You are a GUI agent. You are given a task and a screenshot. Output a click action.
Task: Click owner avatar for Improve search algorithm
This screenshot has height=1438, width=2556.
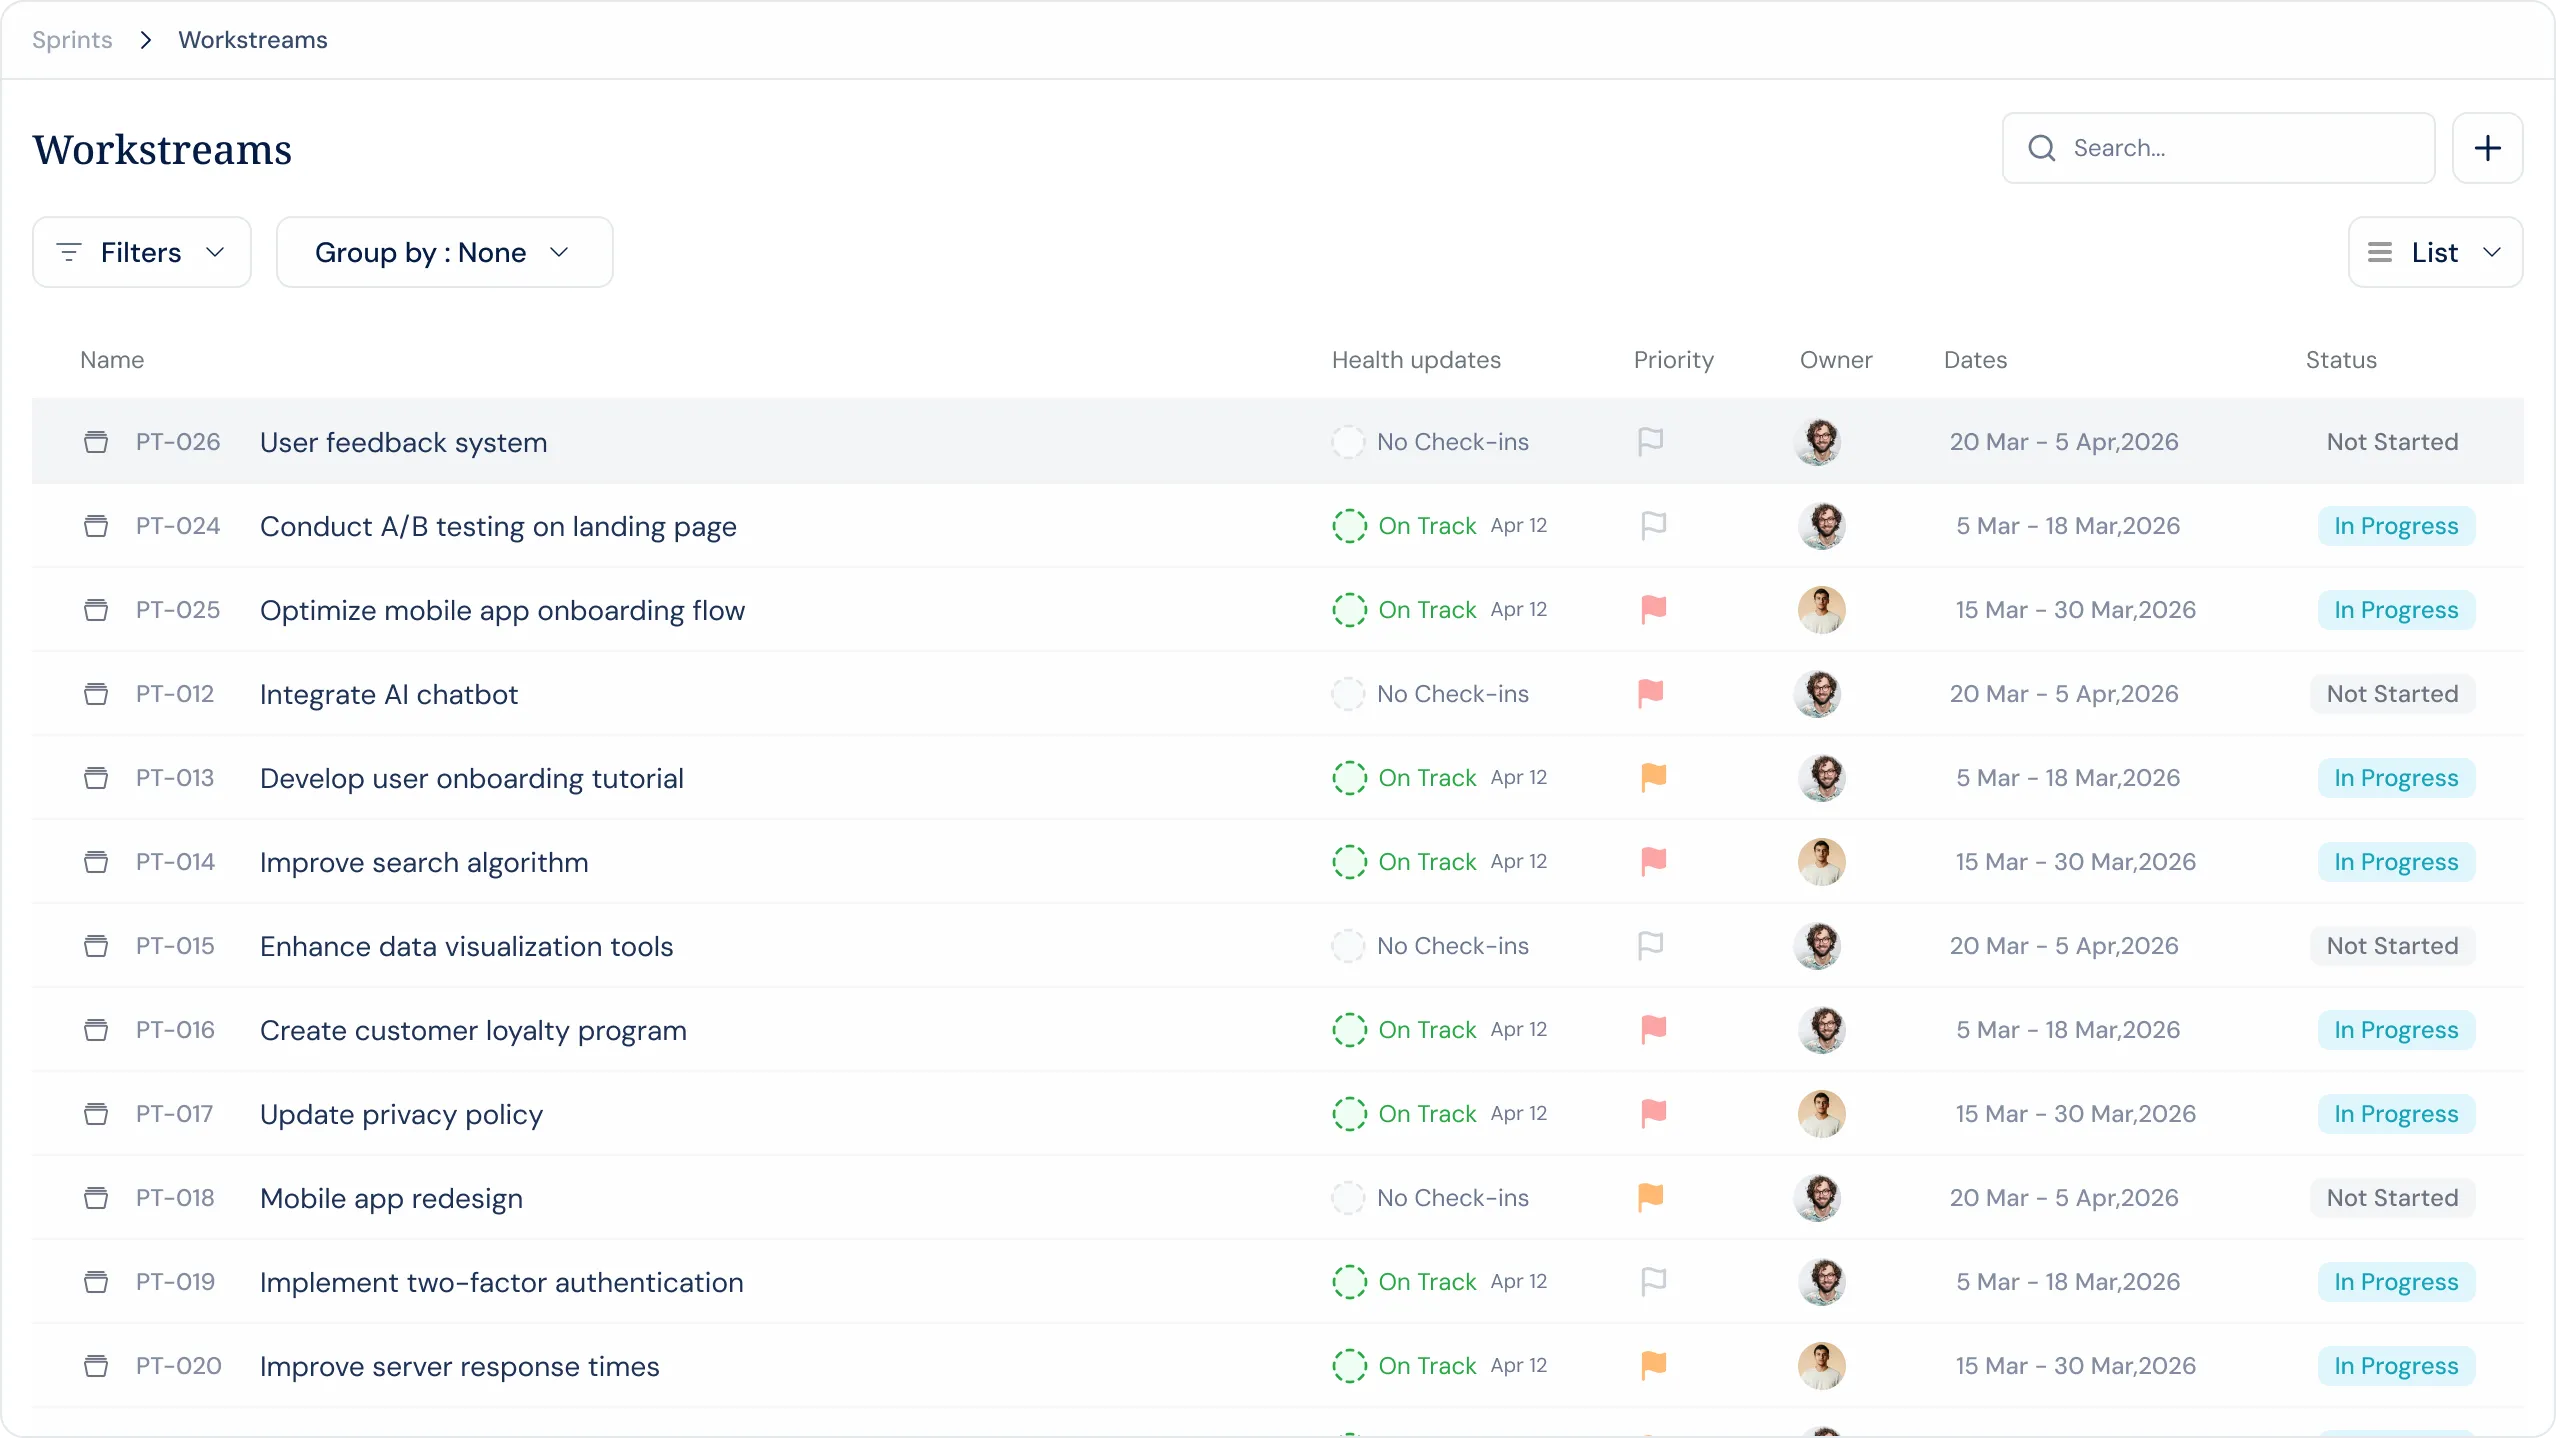[1822, 862]
